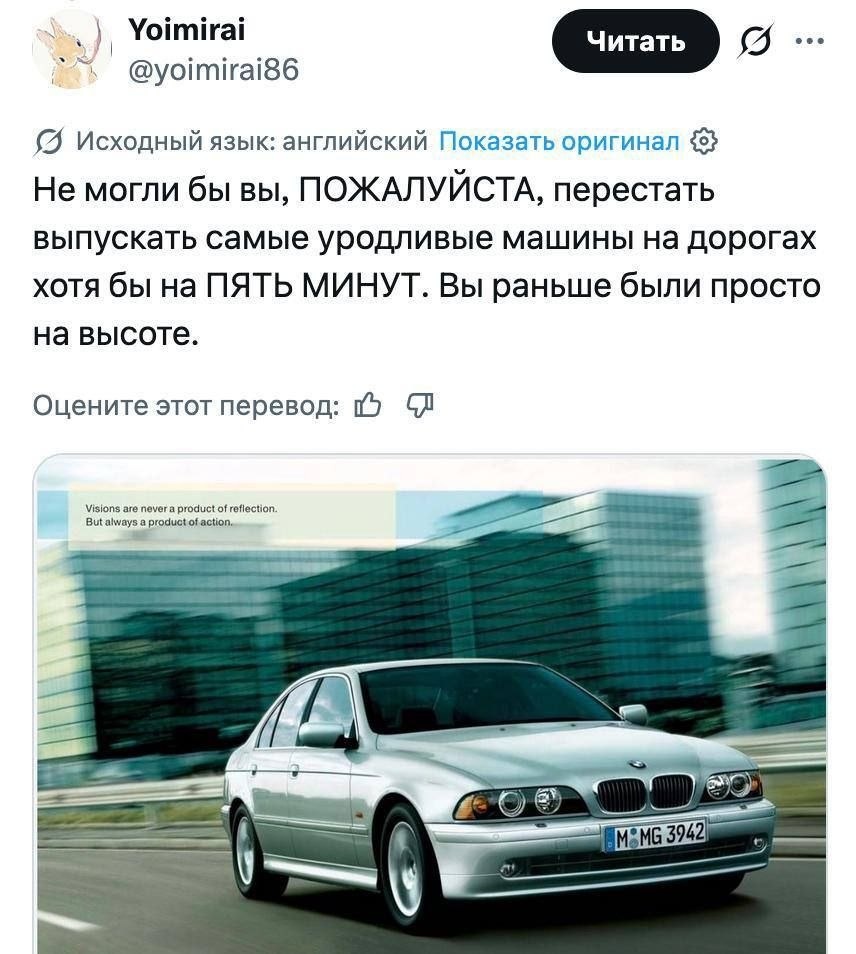Open the Grok icon beside the Читать button
This screenshot has width=856, height=954.
coord(756,41)
